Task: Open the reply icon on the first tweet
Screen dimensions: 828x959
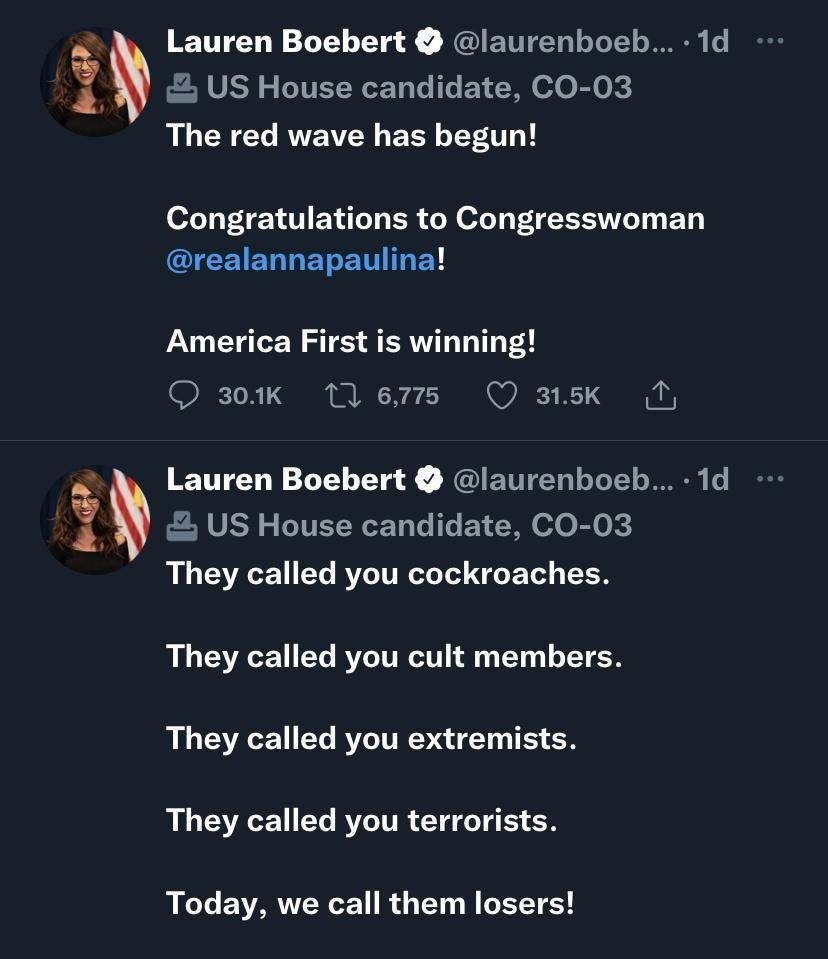Action: point(183,395)
